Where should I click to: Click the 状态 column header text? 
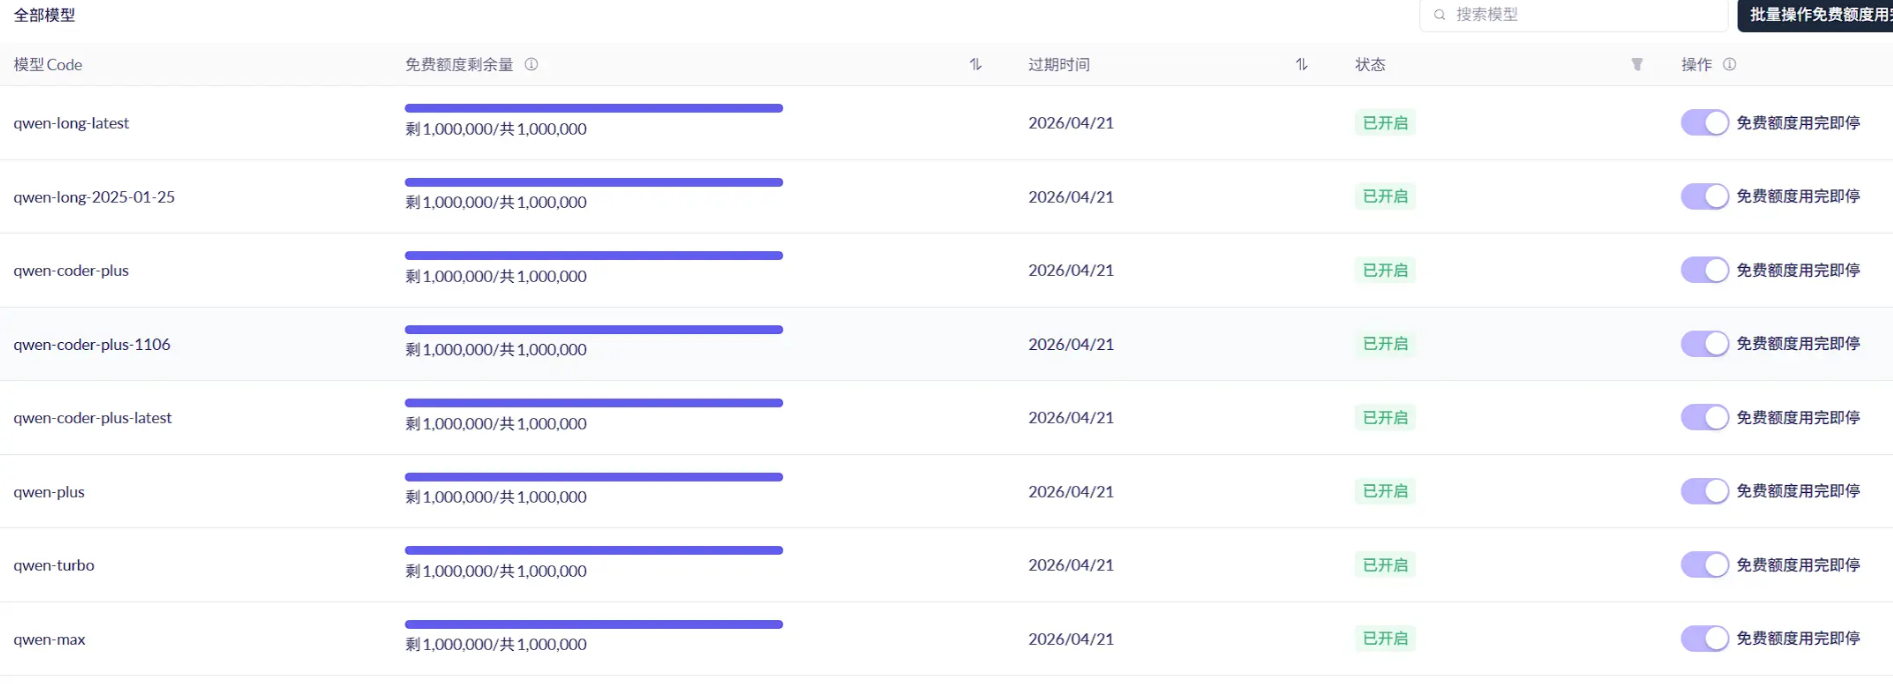coord(1370,64)
